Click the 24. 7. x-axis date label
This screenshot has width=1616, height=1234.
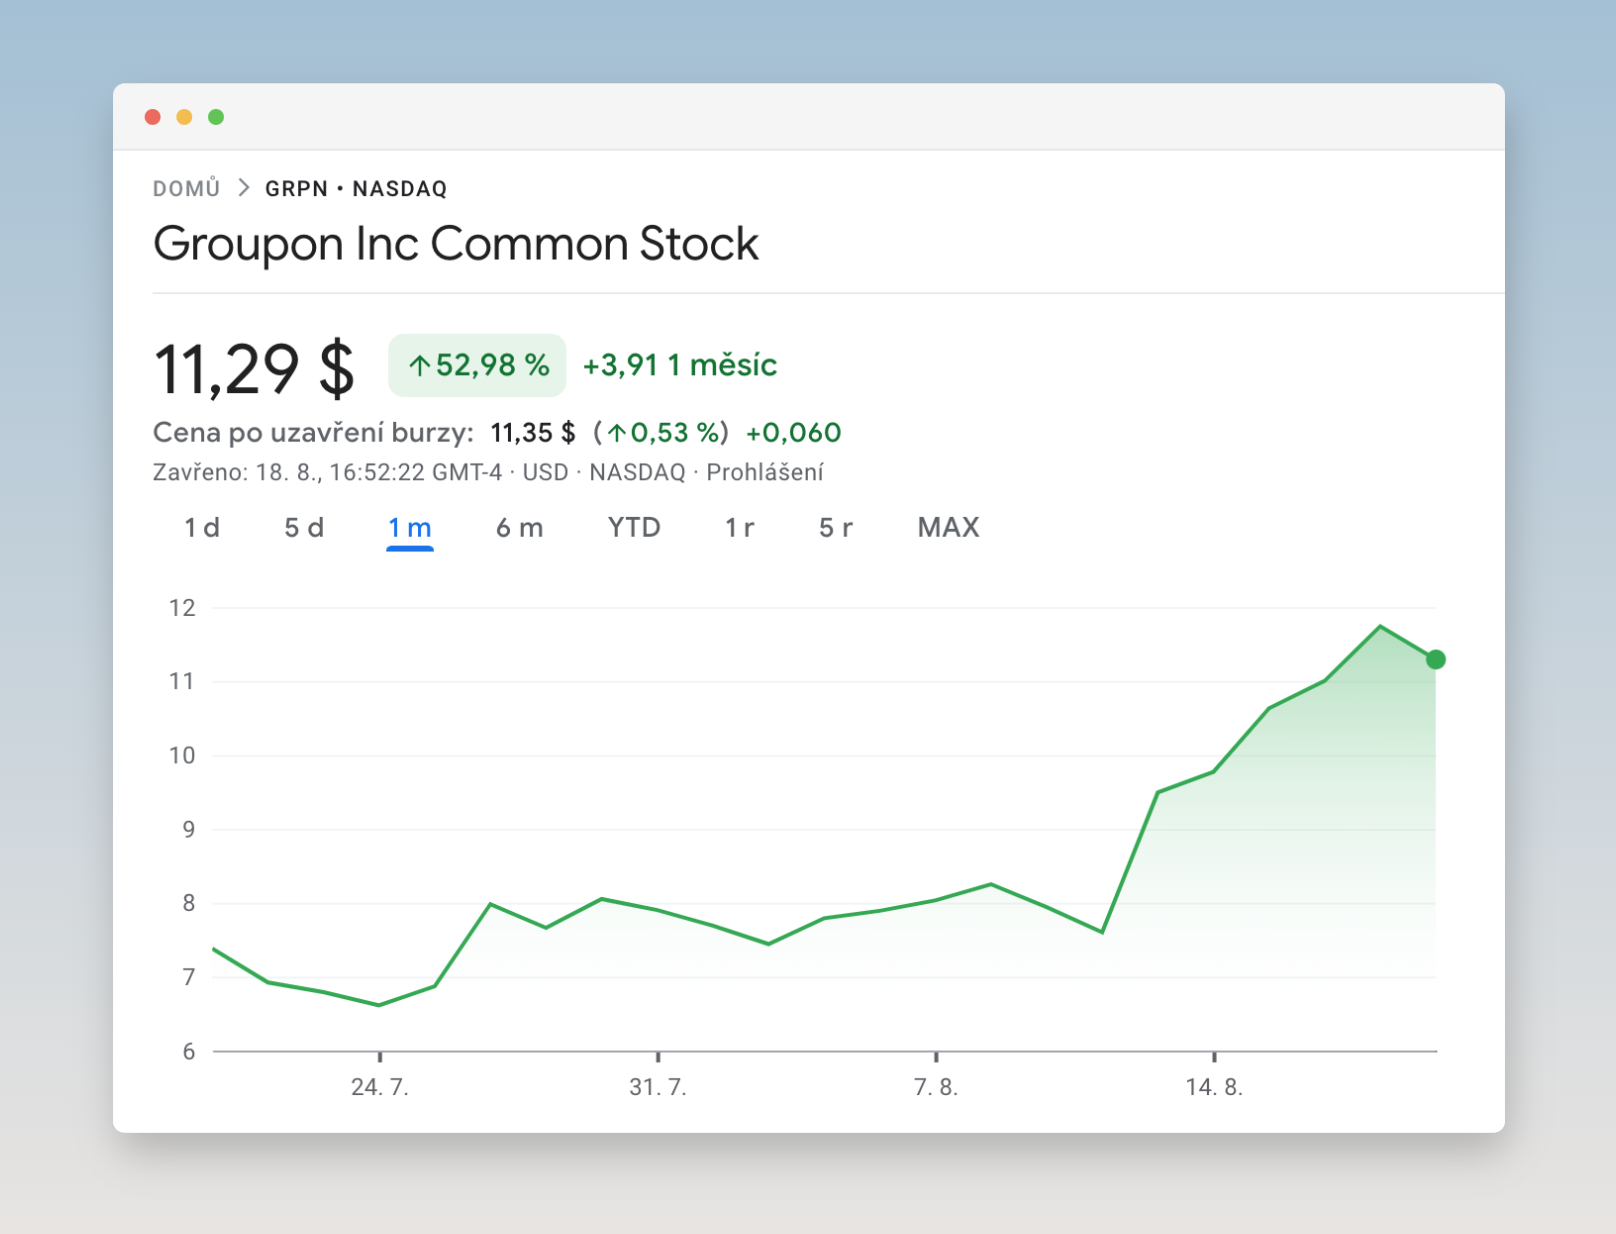380,1087
